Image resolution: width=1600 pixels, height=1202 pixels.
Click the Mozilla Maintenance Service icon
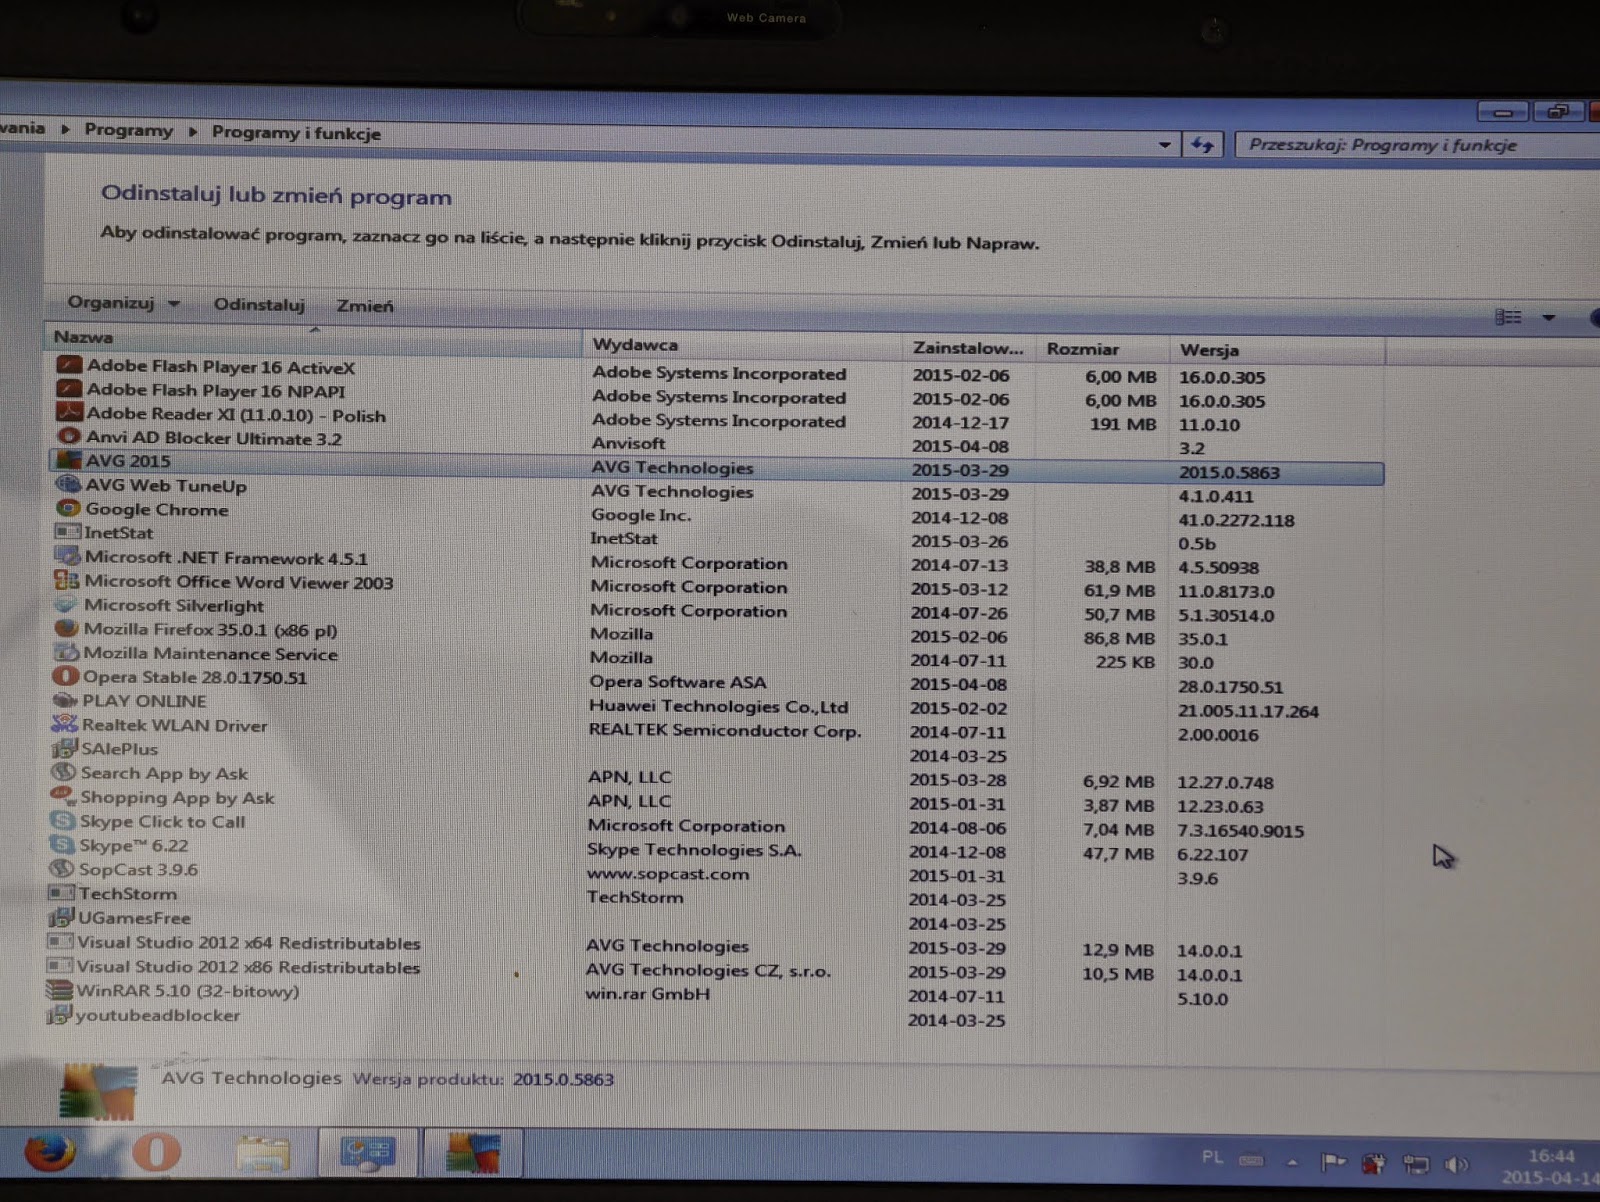[x=66, y=652]
